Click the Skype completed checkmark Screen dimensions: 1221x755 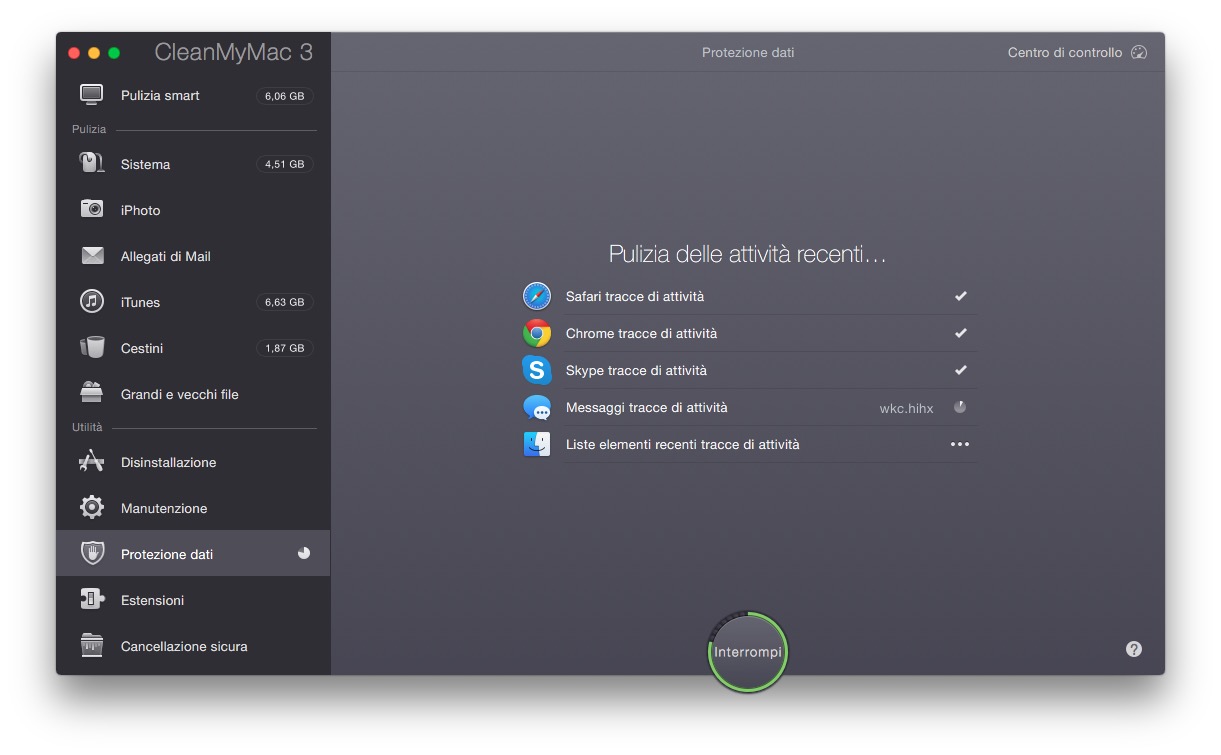click(x=961, y=370)
